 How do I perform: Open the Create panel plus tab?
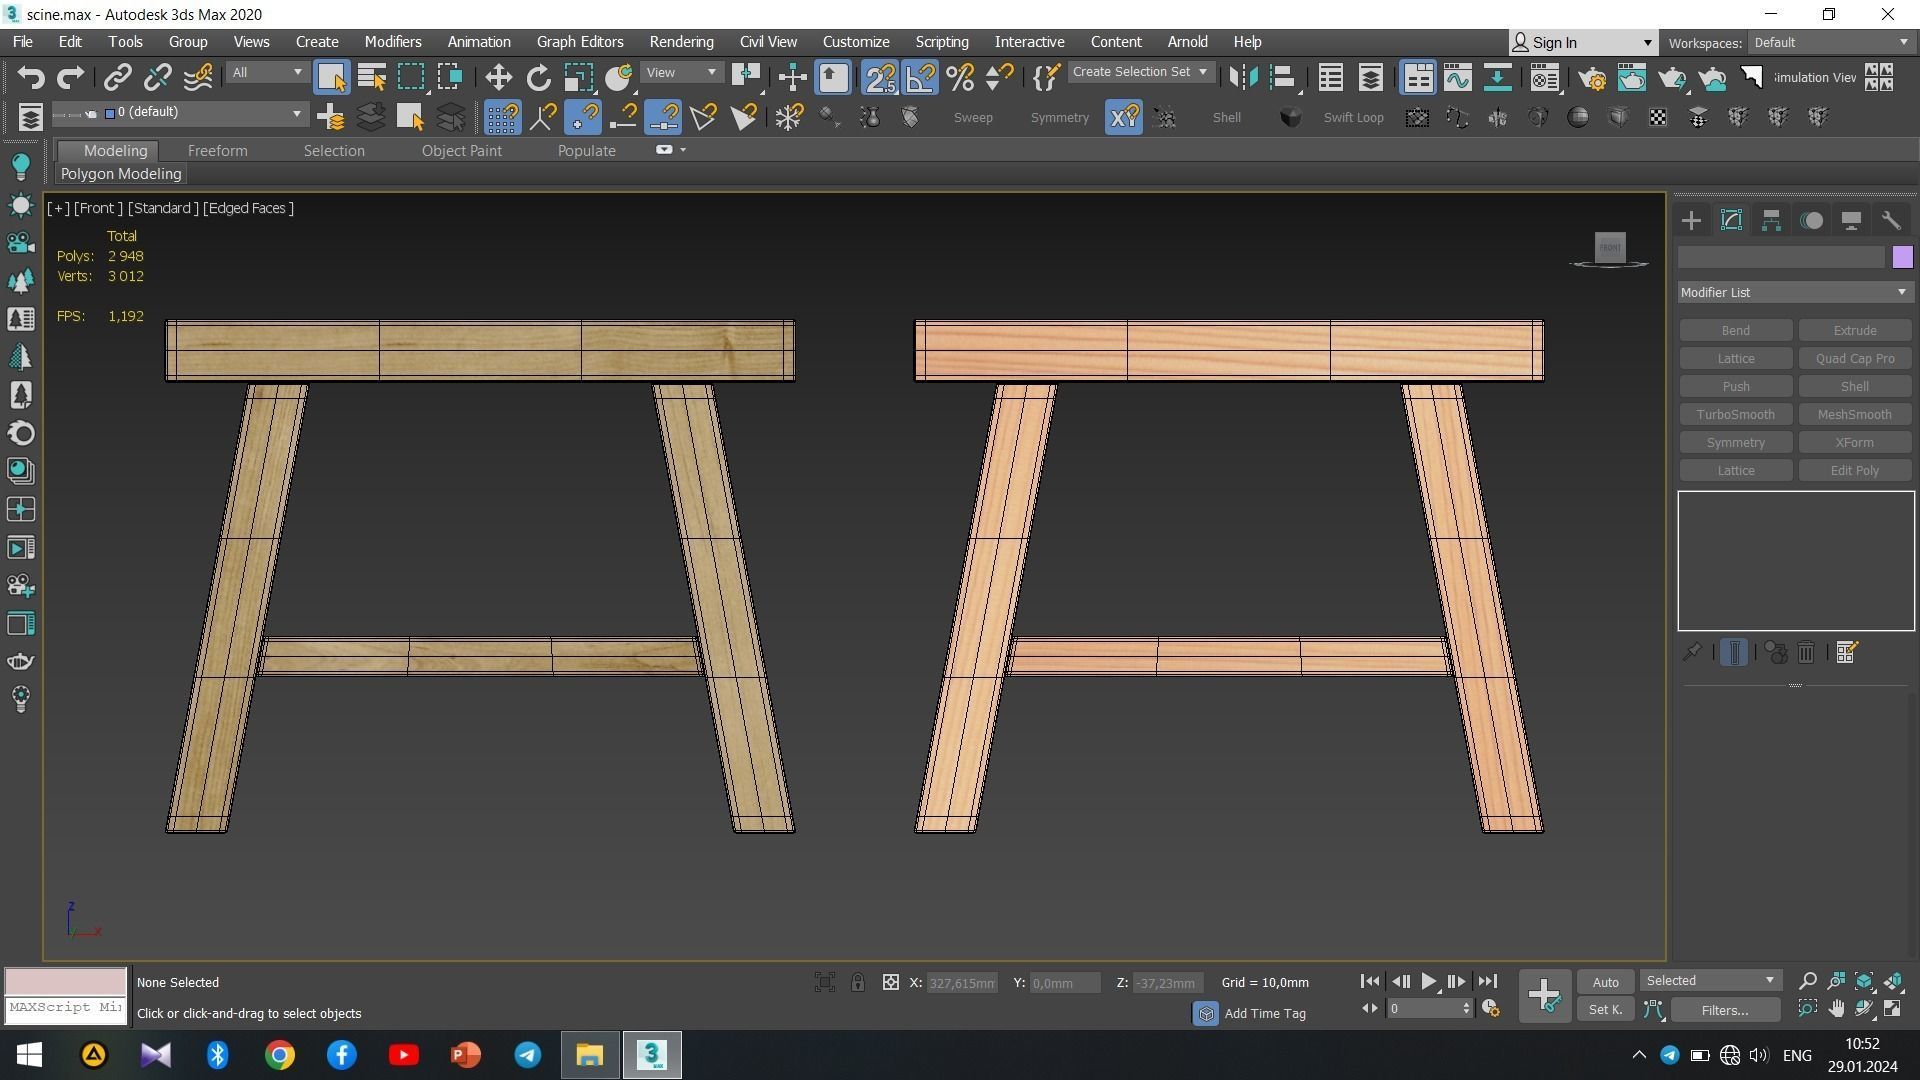coord(1691,221)
